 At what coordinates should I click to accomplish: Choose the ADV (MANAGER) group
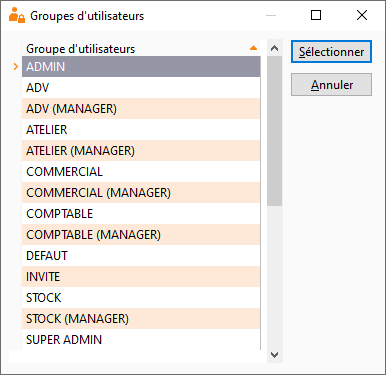pyautogui.click(x=141, y=109)
